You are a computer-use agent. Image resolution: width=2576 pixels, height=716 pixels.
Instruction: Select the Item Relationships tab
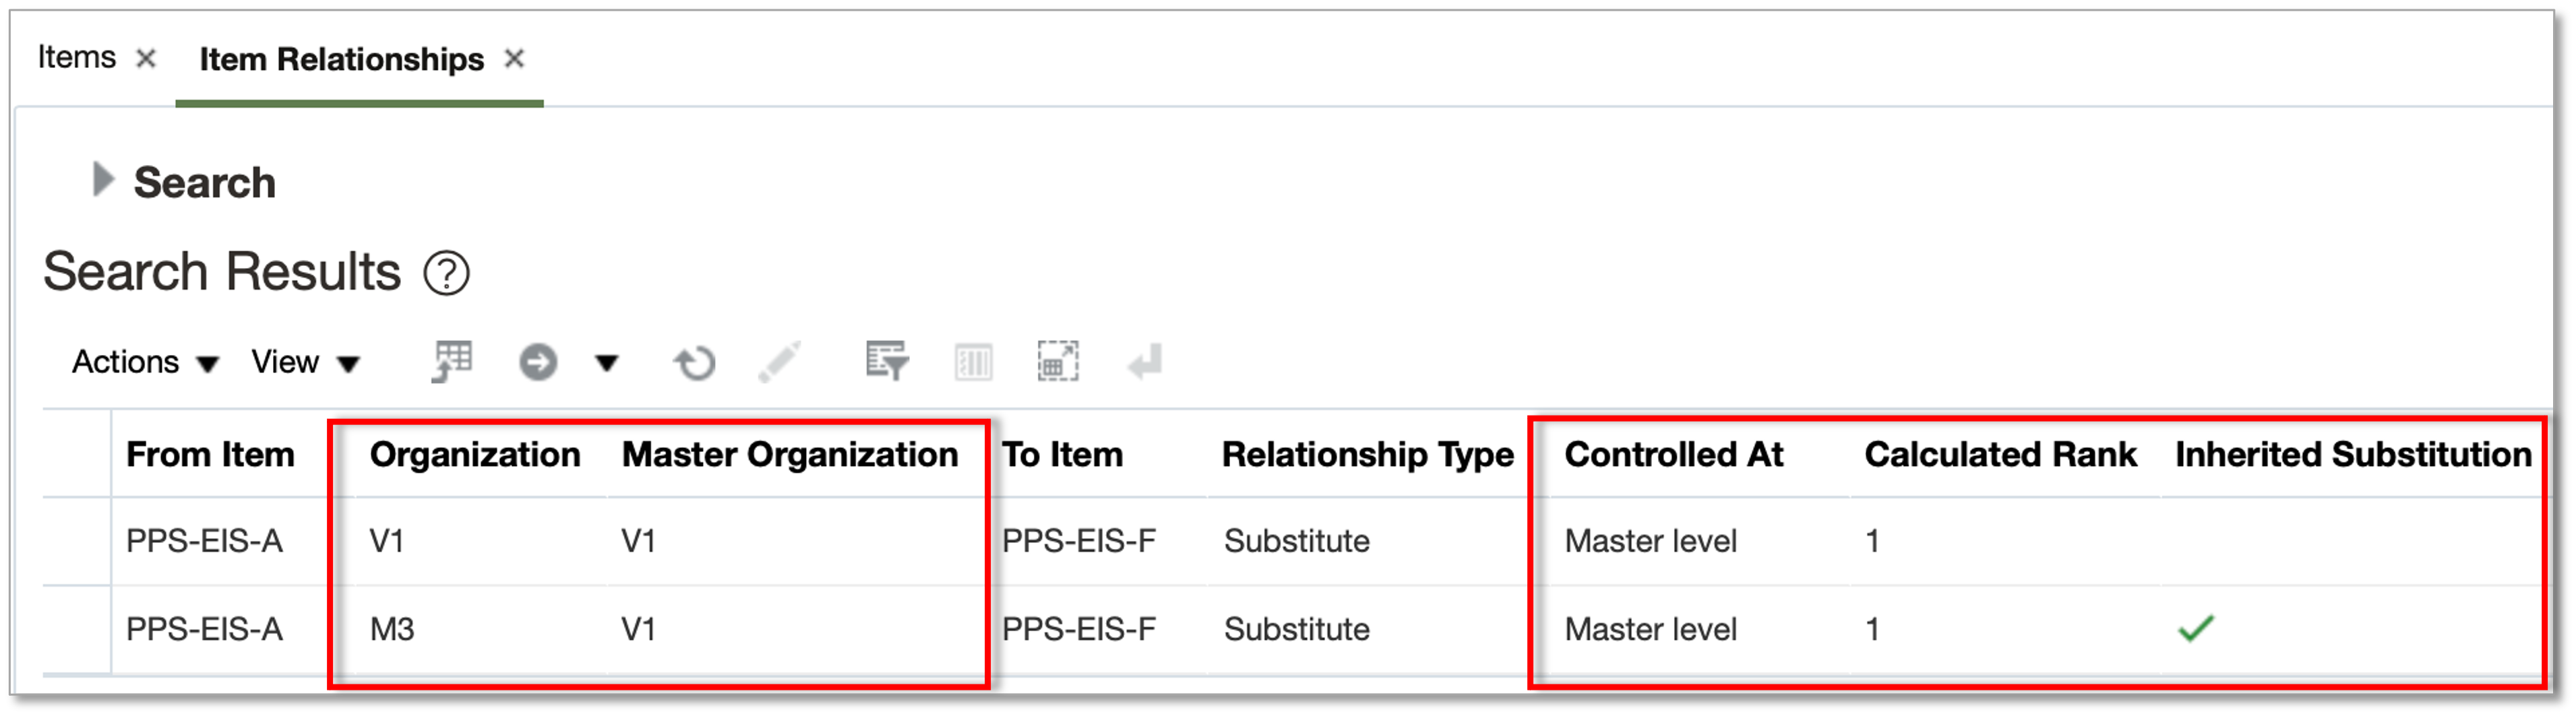[341, 60]
